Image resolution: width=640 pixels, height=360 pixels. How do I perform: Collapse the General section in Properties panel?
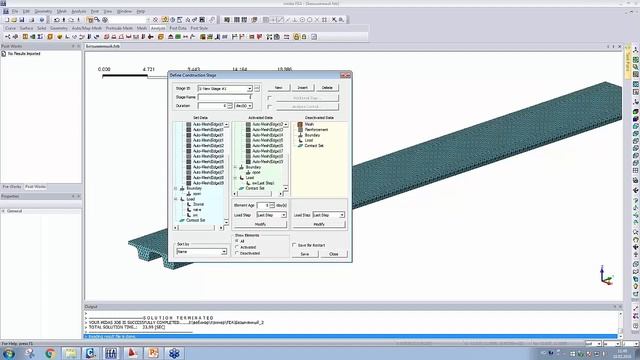point(3,211)
